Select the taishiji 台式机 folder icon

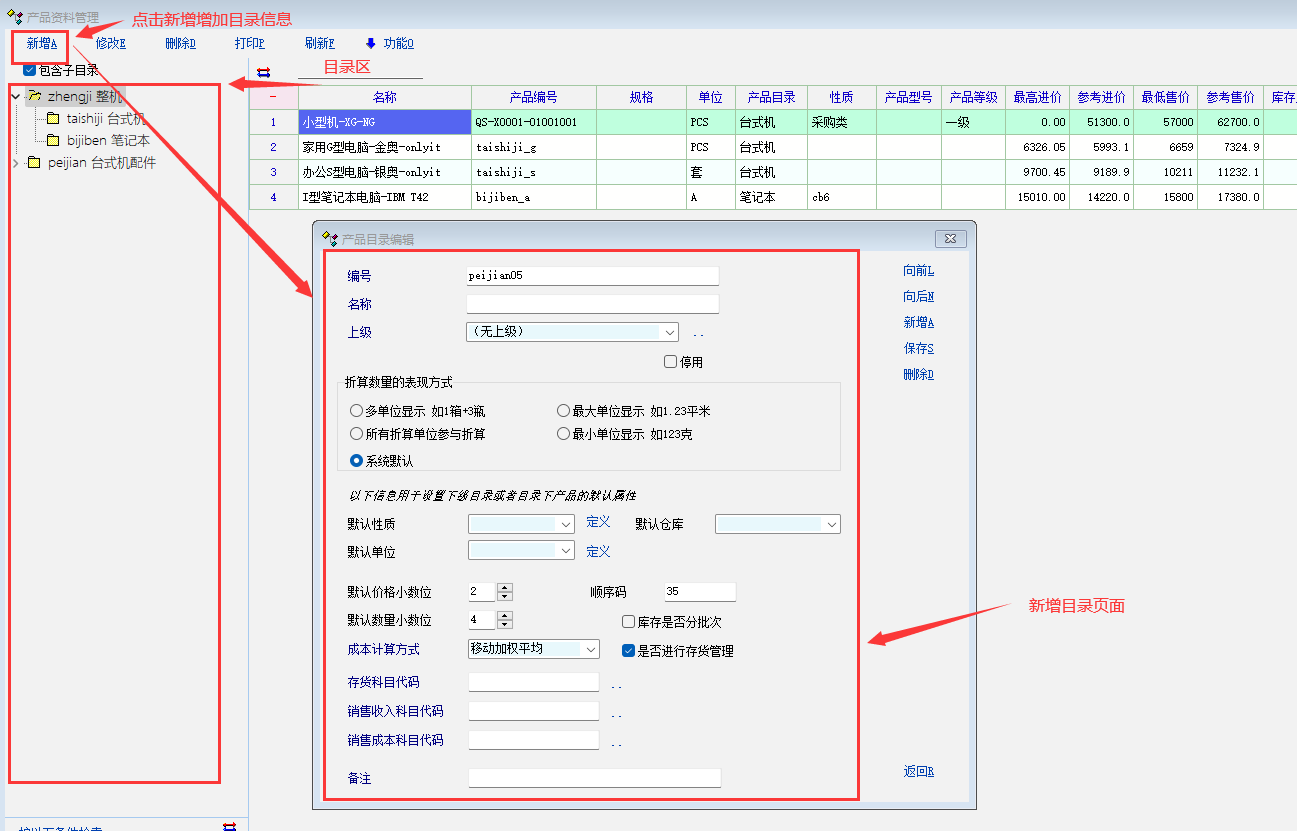click(53, 119)
